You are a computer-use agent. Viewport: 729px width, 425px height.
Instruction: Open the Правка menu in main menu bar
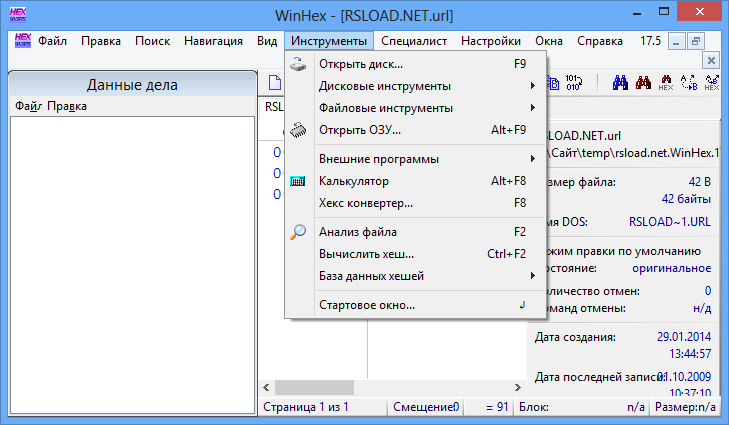[101, 41]
